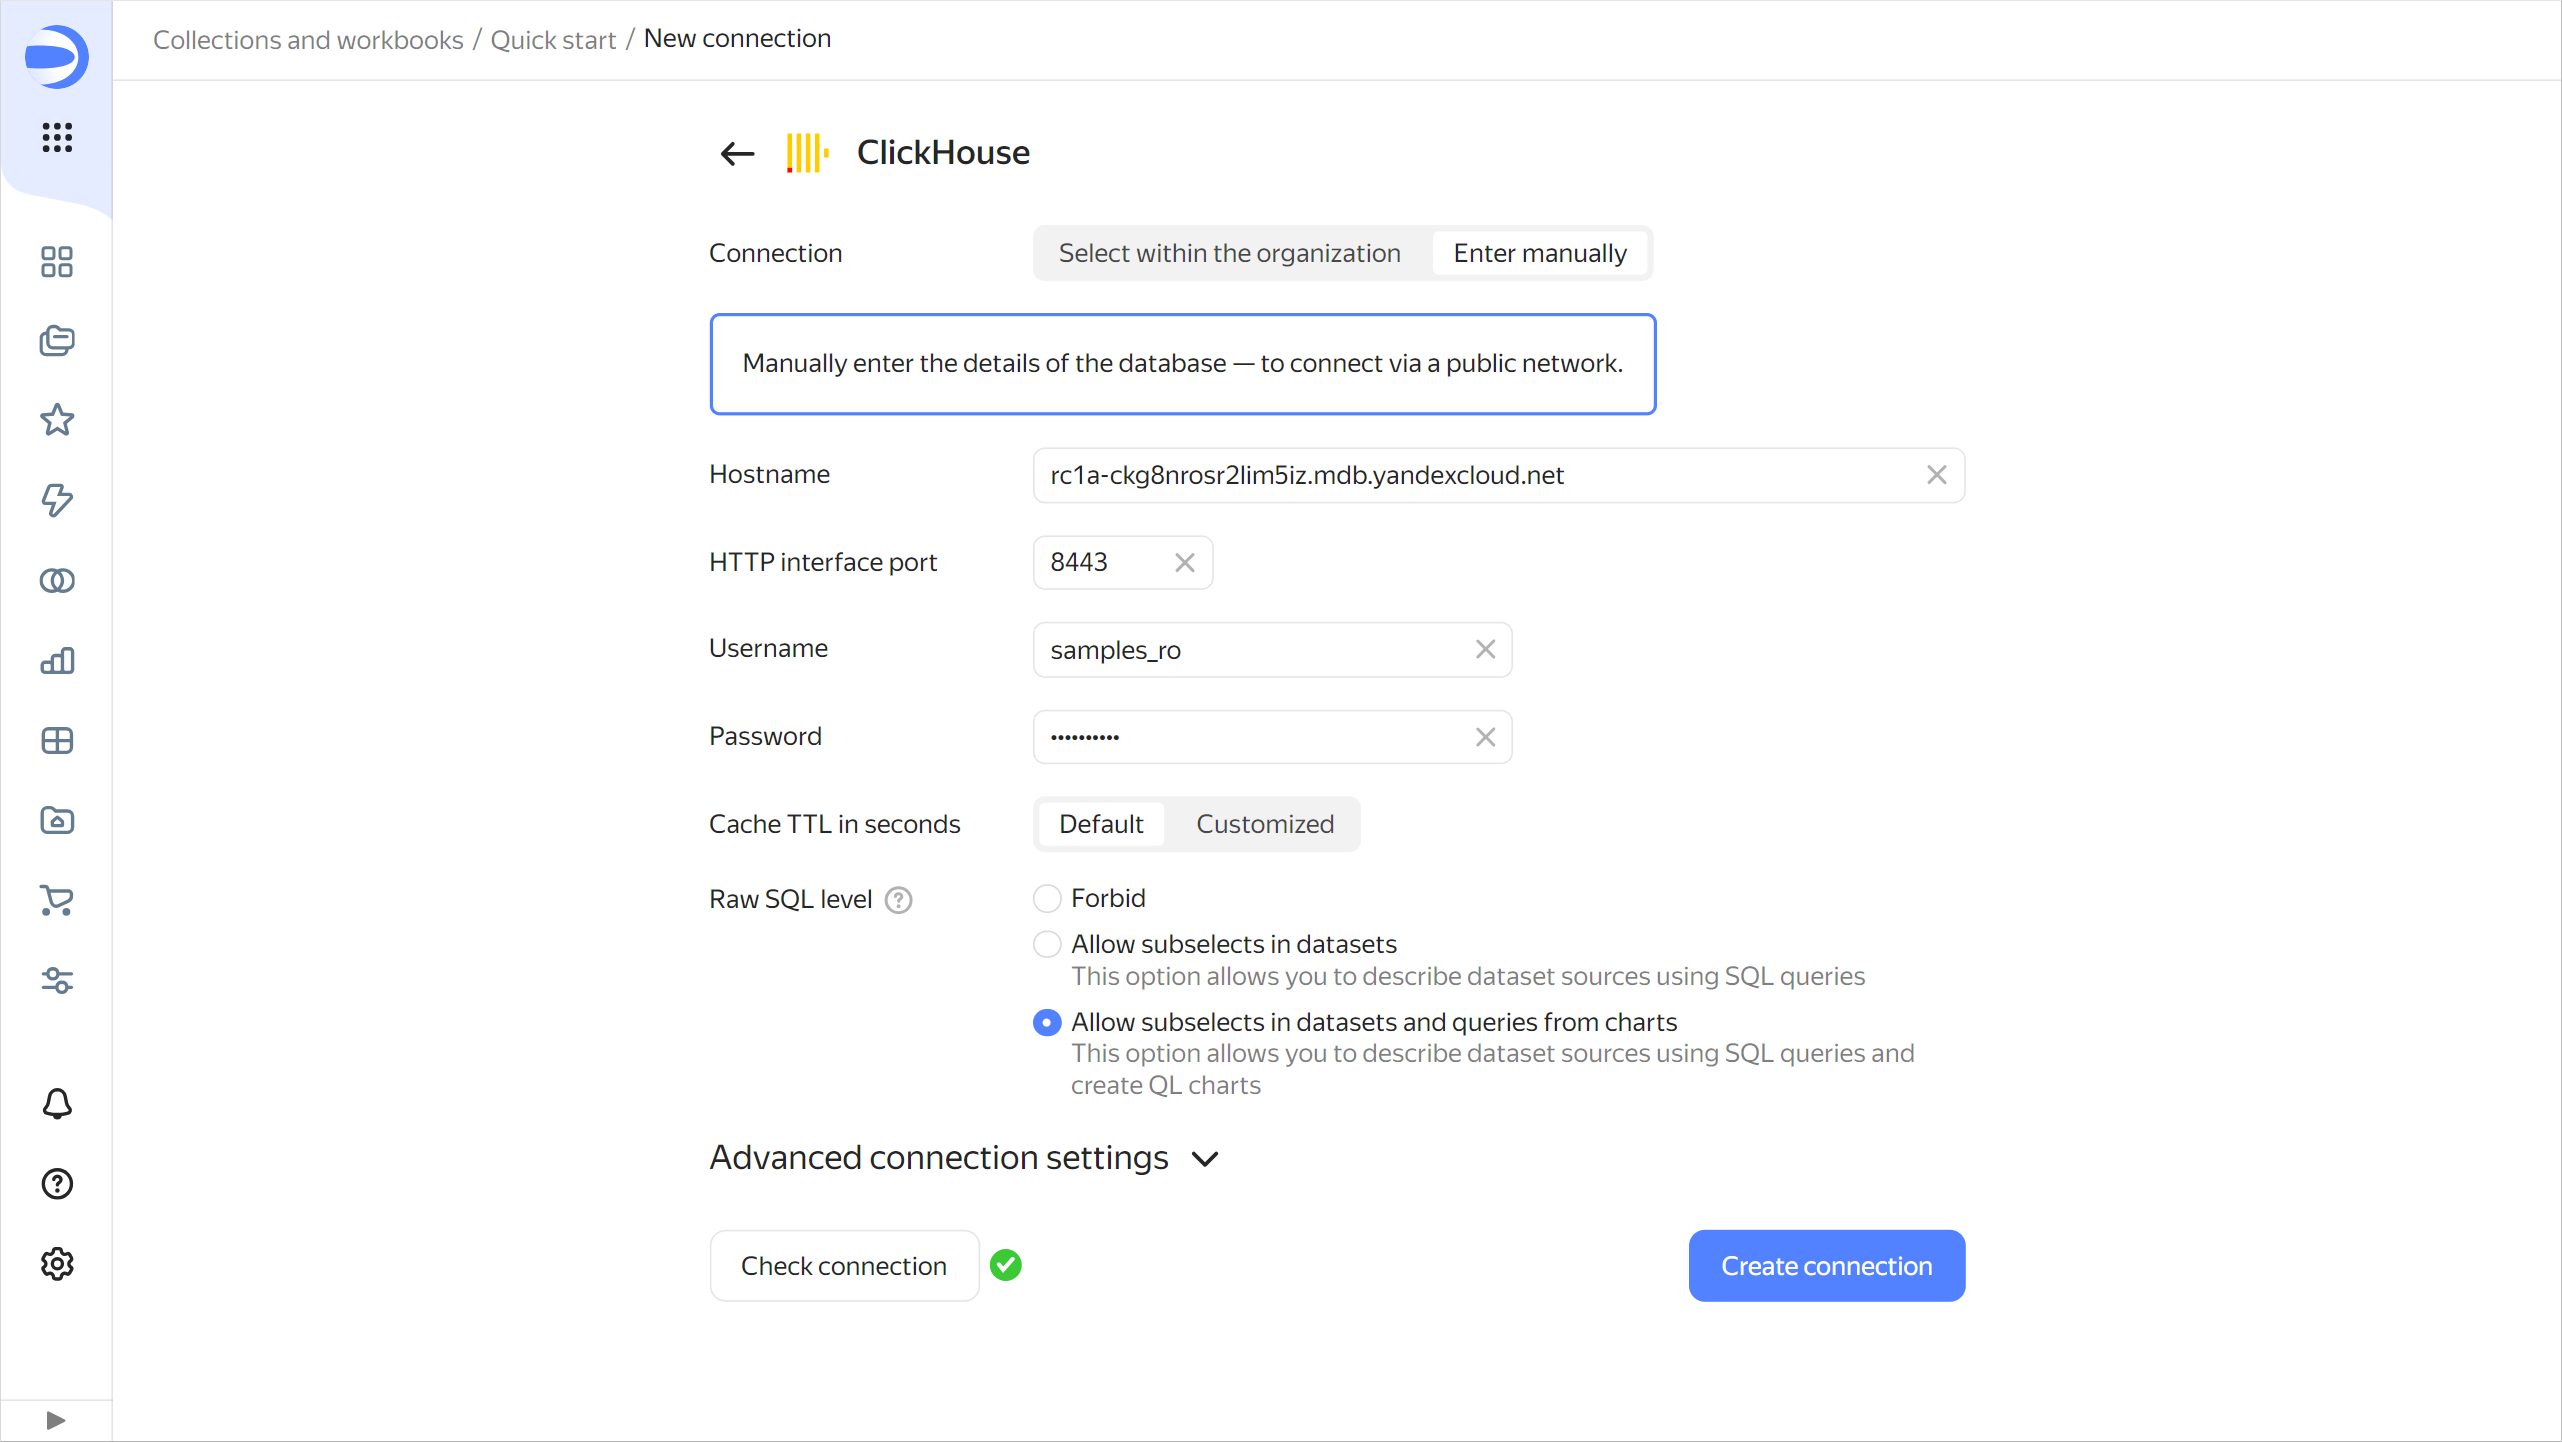Open the Datasets icon in the sidebar
Image resolution: width=2562 pixels, height=1442 pixels.
click(x=57, y=580)
